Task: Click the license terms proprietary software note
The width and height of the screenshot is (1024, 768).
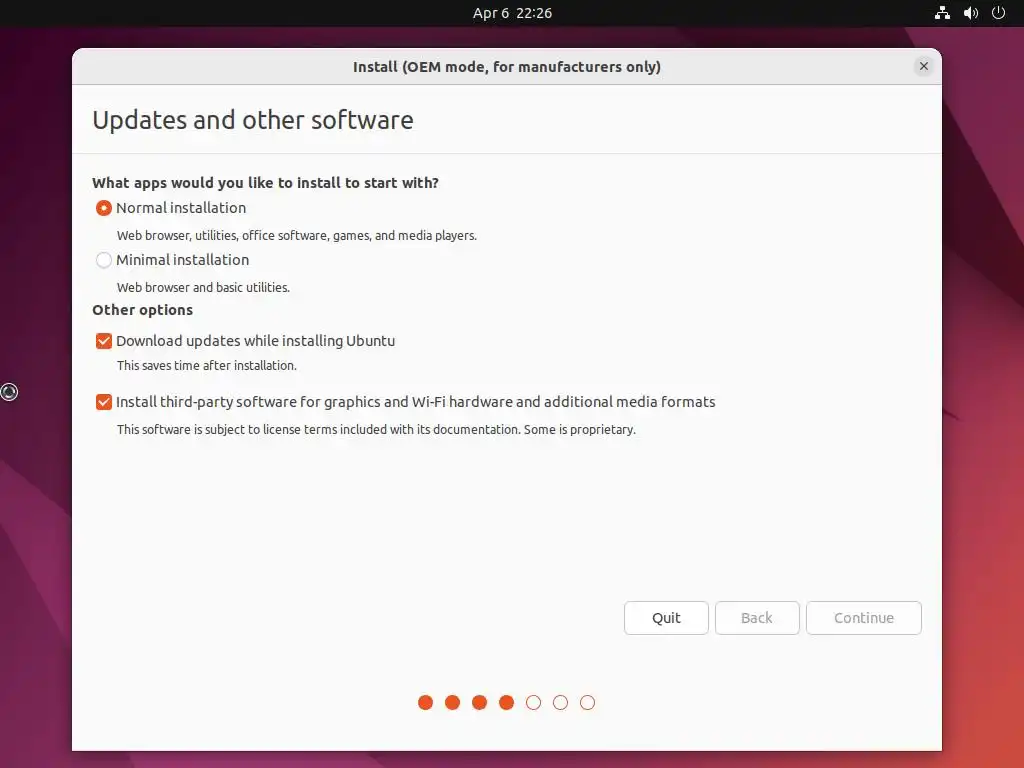Action: pos(376,430)
